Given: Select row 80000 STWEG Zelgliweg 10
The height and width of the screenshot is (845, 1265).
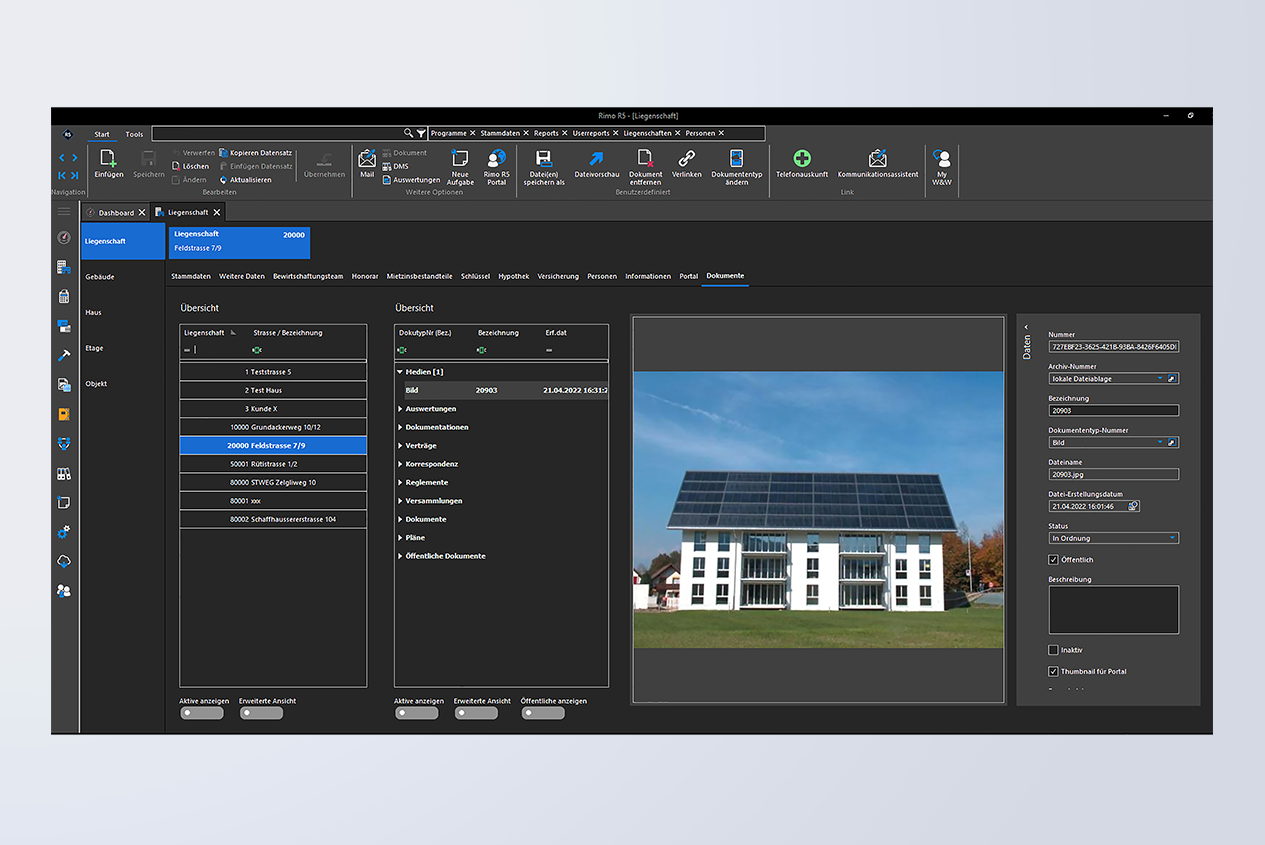Looking at the screenshot, I should coord(273,482).
